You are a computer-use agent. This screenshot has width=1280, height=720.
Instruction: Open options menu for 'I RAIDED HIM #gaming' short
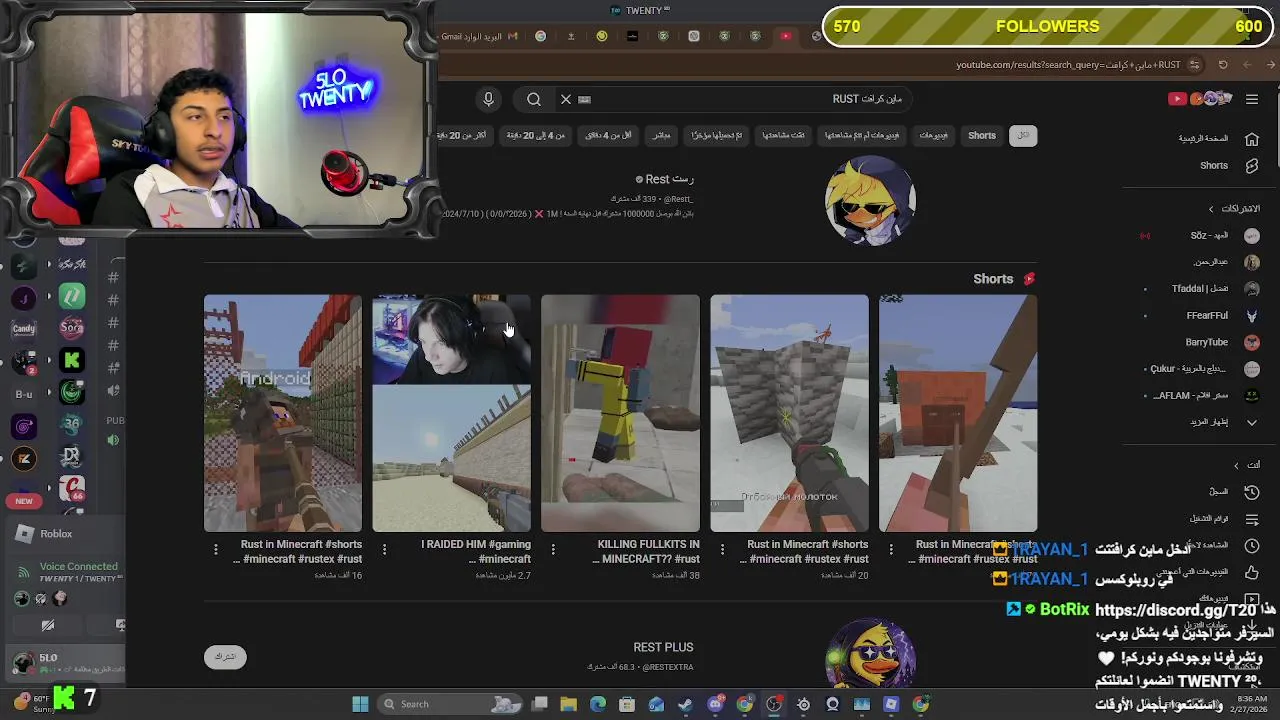pyautogui.click(x=384, y=549)
